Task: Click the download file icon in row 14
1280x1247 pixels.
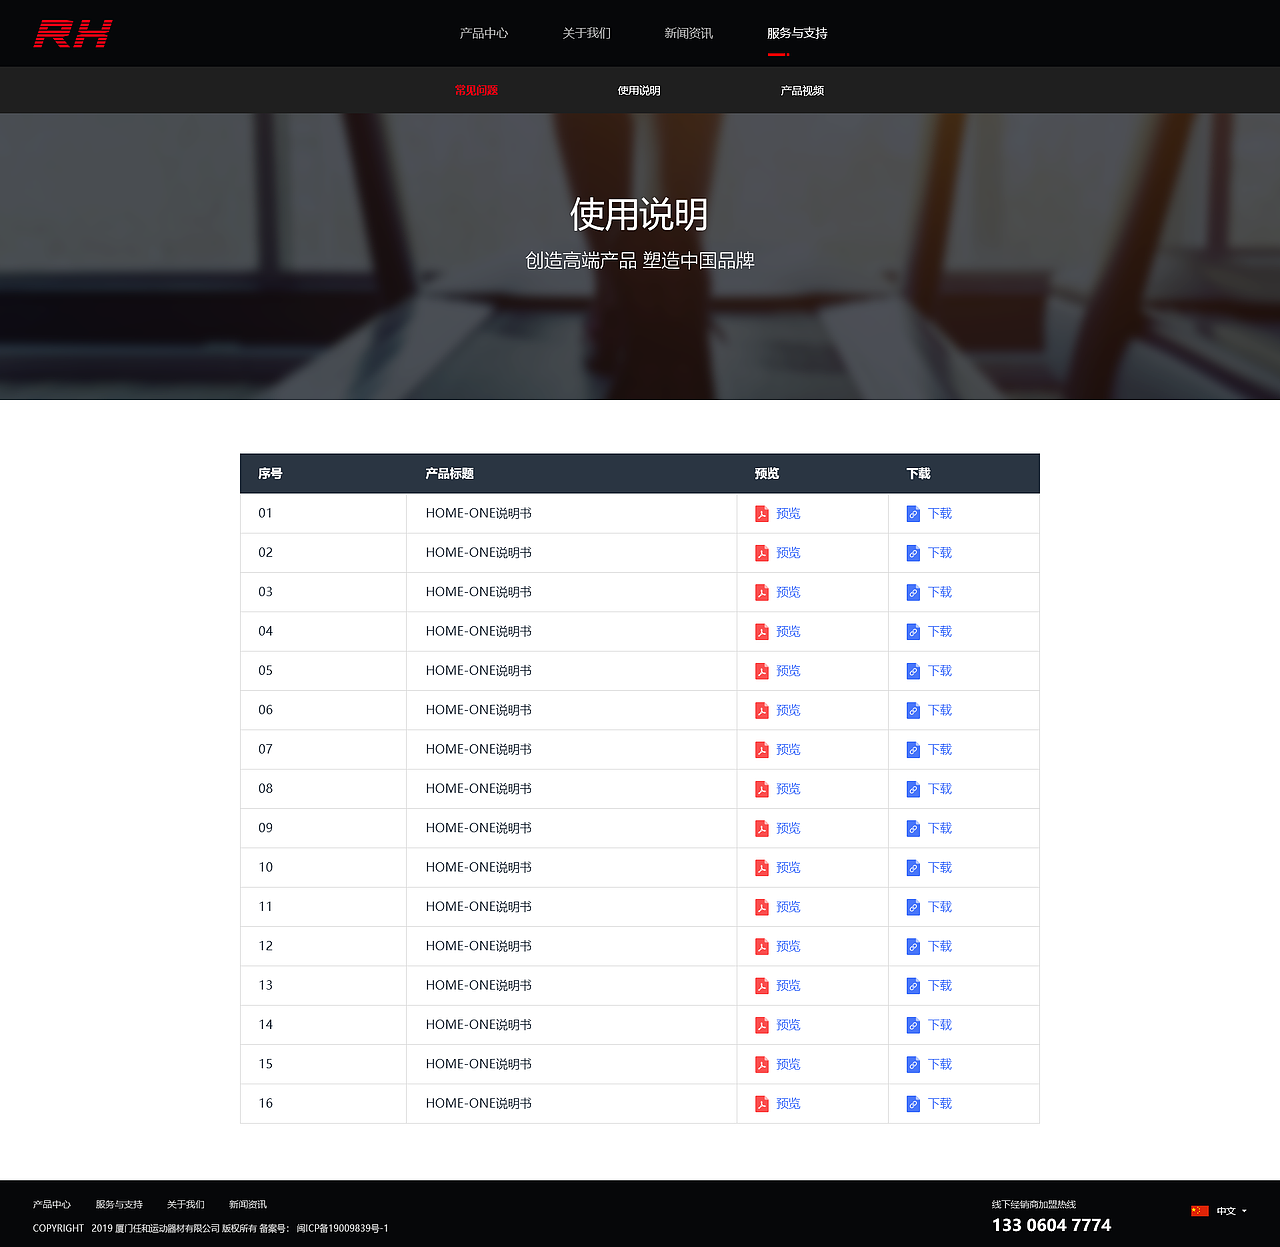Action: [913, 1025]
